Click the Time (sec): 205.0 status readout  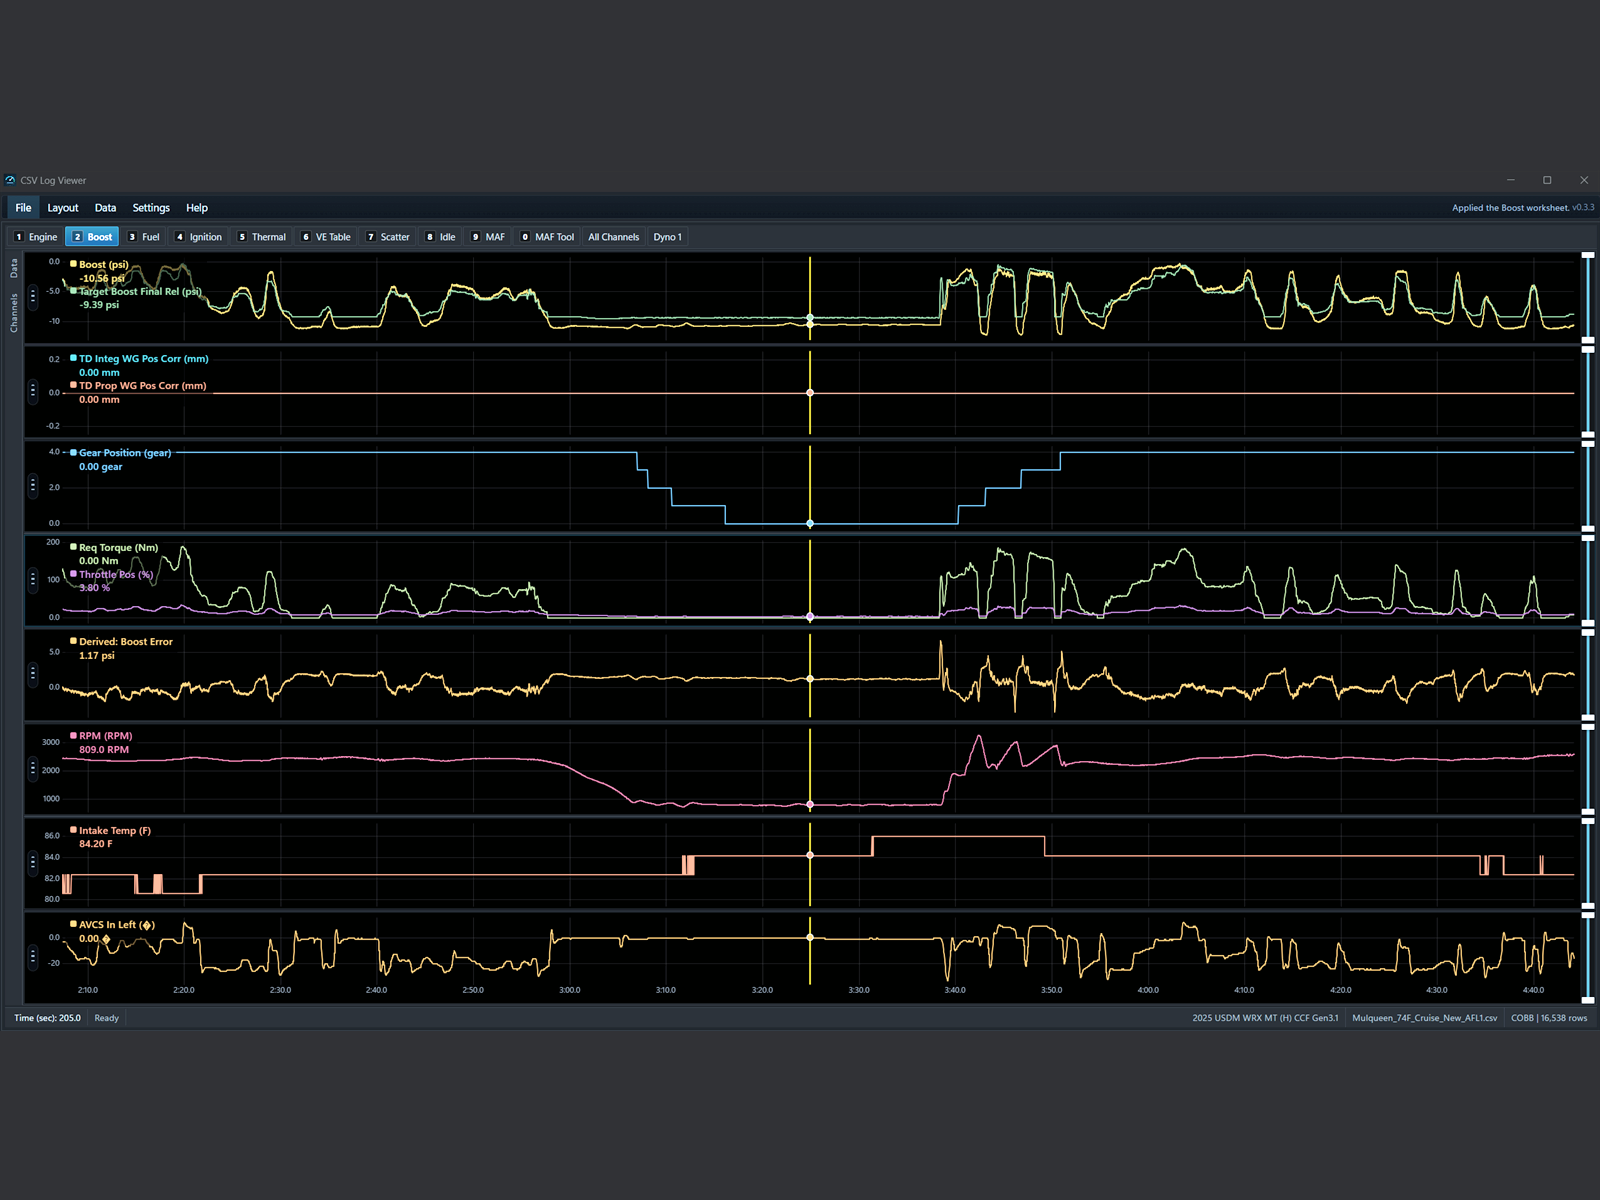pyautogui.click(x=47, y=1018)
